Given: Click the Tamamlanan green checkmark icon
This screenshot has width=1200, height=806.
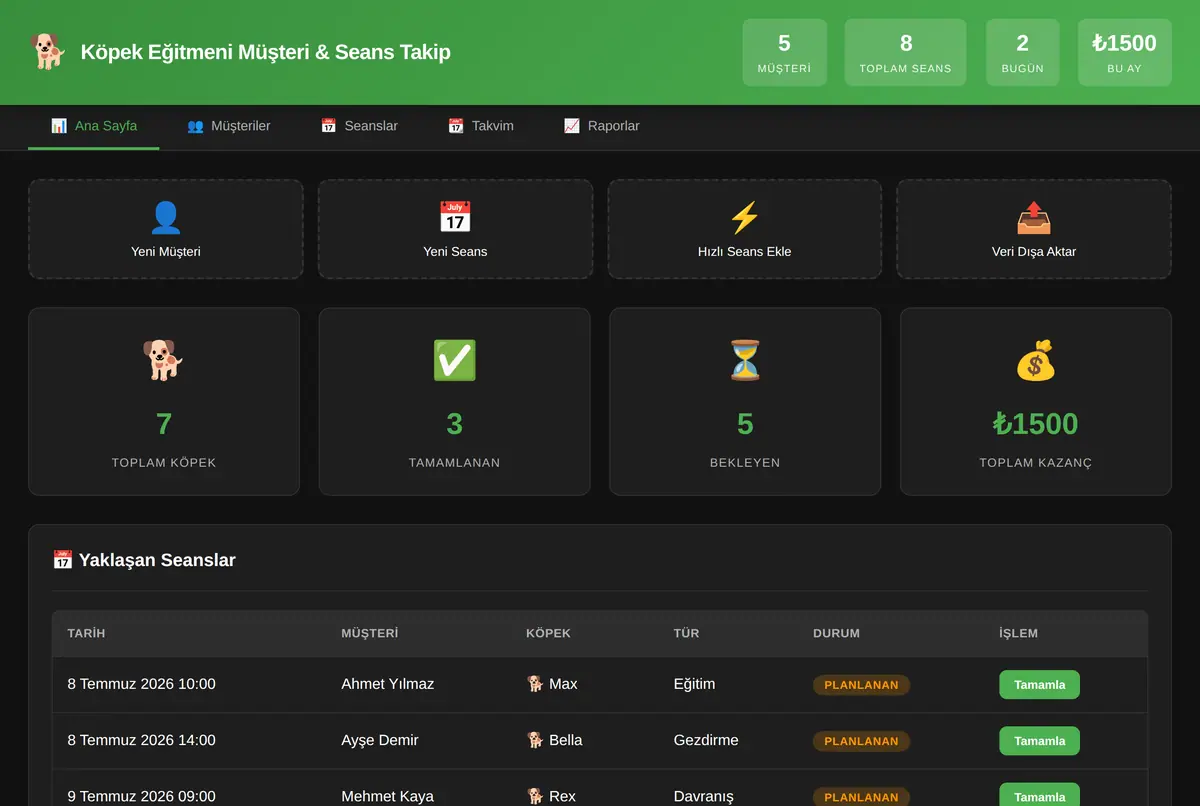Looking at the screenshot, I should tap(455, 360).
